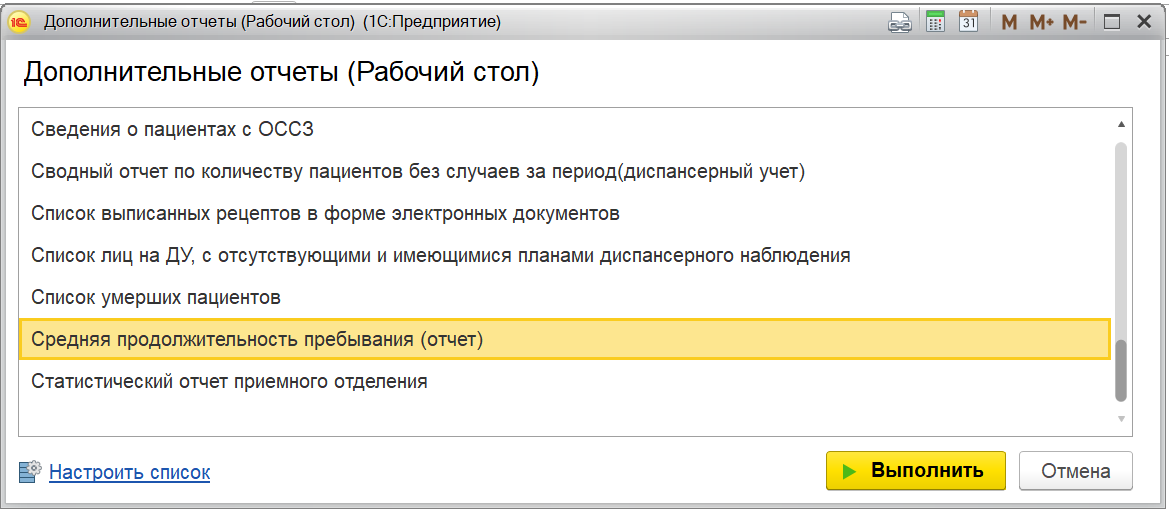Open the calendar icon
The height and width of the screenshot is (513, 1169).
[x=968, y=22]
